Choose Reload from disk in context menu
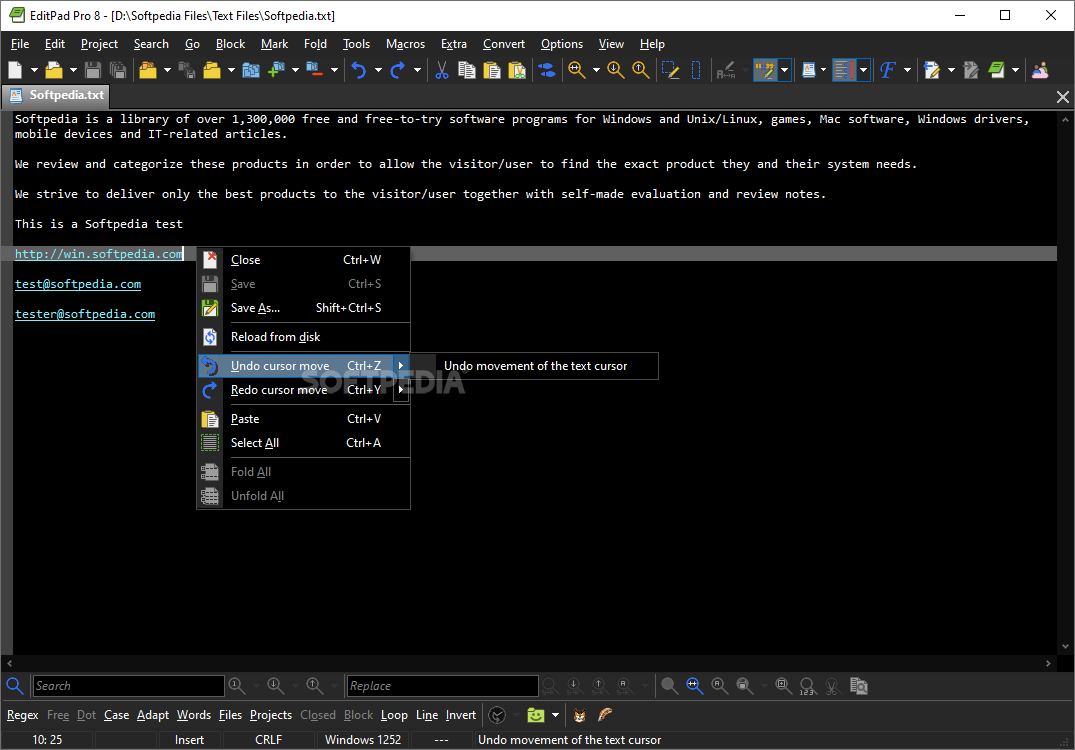This screenshot has width=1075, height=750. point(304,337)
